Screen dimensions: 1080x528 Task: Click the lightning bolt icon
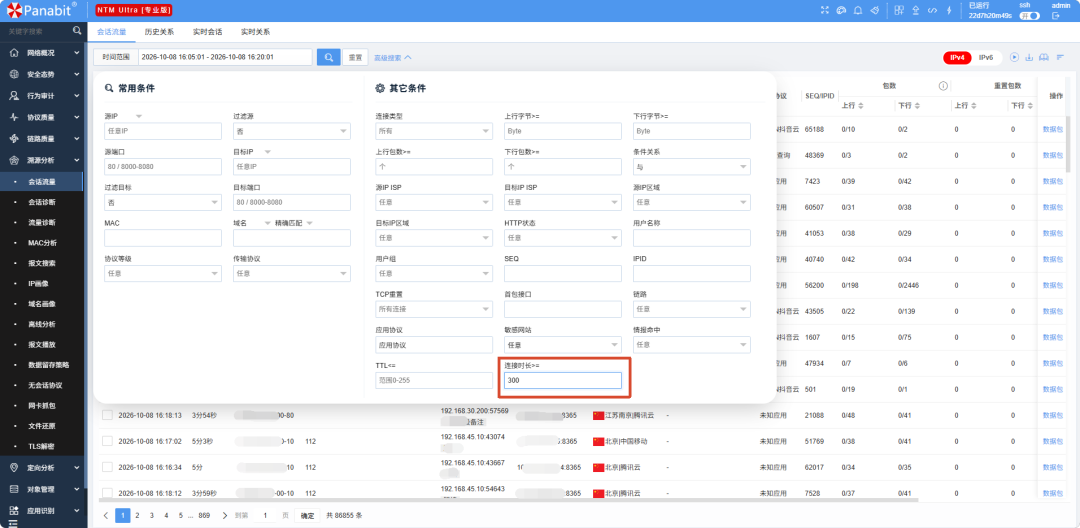949,10
